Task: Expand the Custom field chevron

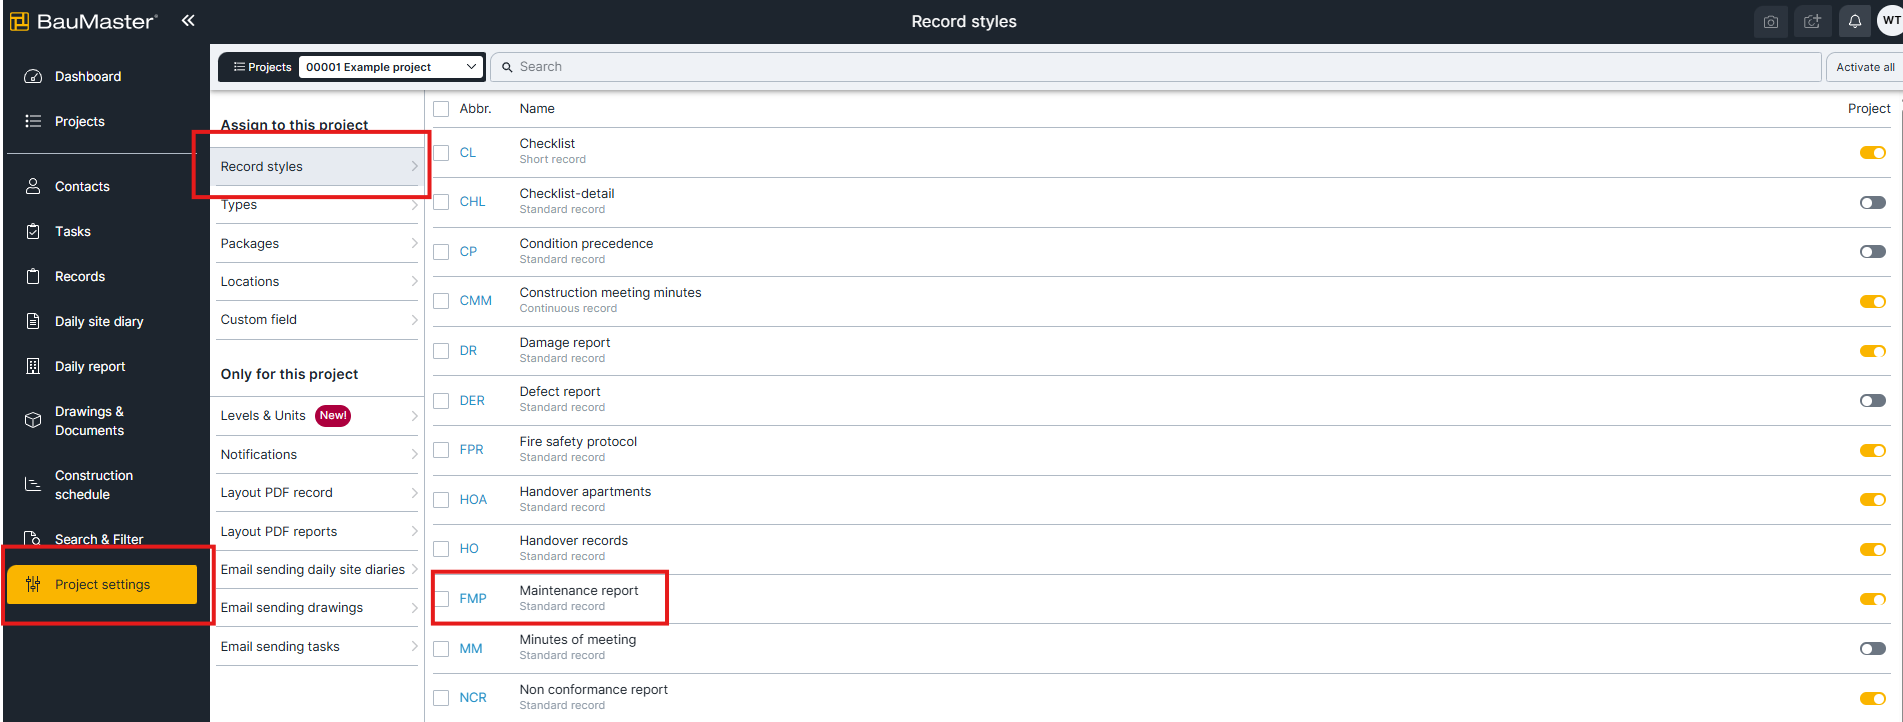Action: pyautogui.click(x=414, y=319)
